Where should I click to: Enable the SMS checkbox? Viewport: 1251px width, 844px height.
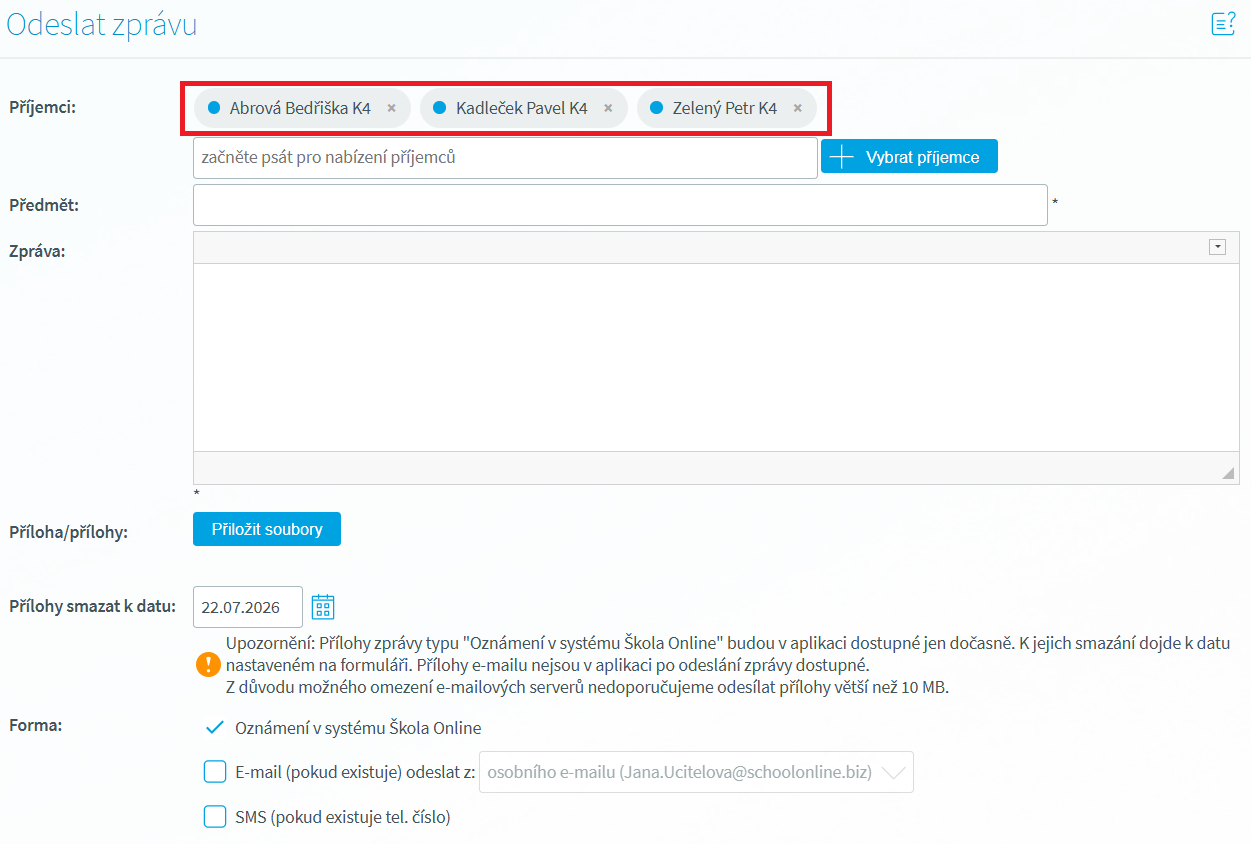click(x=215, y=817)
